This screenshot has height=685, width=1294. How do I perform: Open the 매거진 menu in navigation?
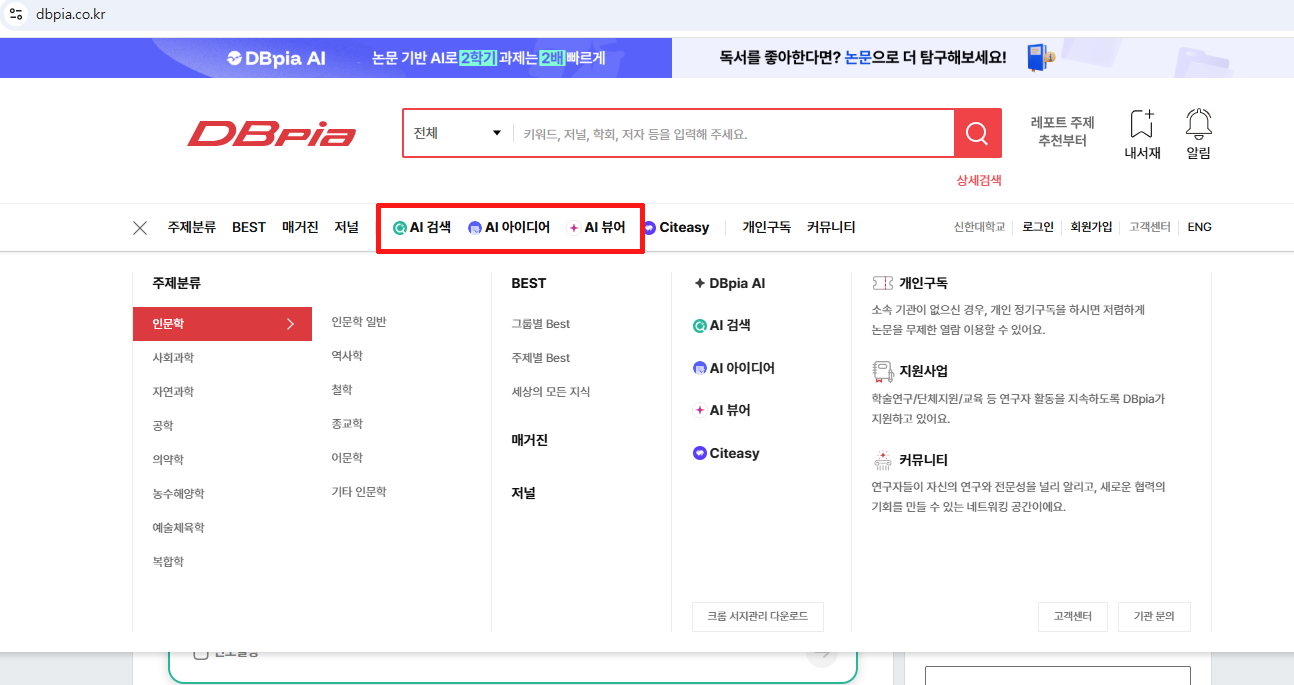(300, 227)
